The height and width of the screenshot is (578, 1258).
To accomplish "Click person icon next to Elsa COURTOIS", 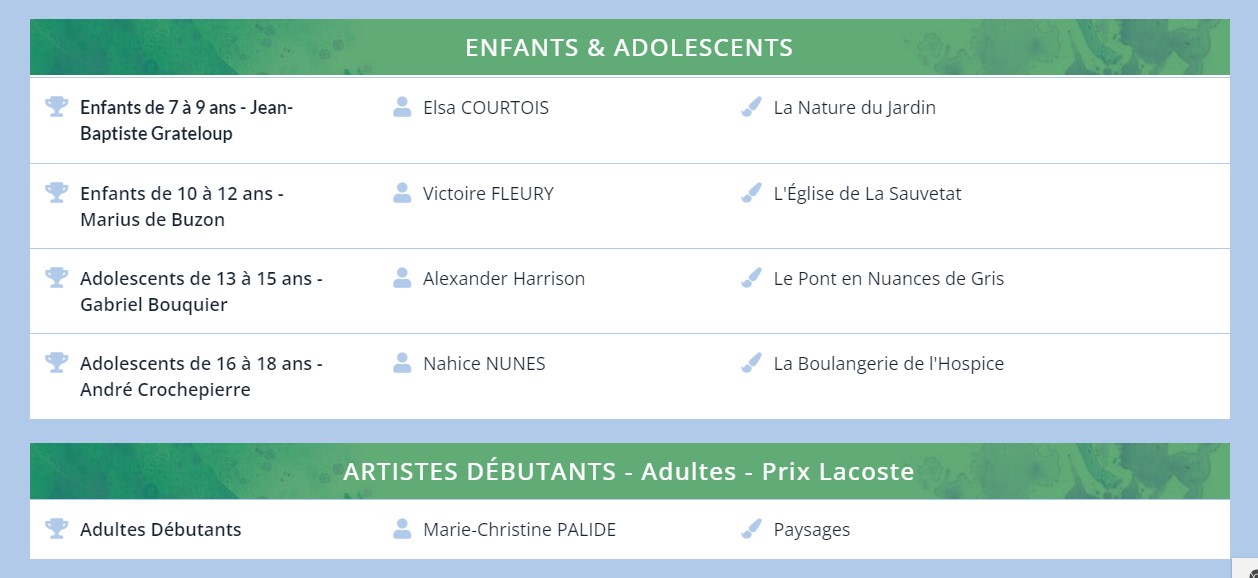I will pyautogui.click(x=402, y=107).
